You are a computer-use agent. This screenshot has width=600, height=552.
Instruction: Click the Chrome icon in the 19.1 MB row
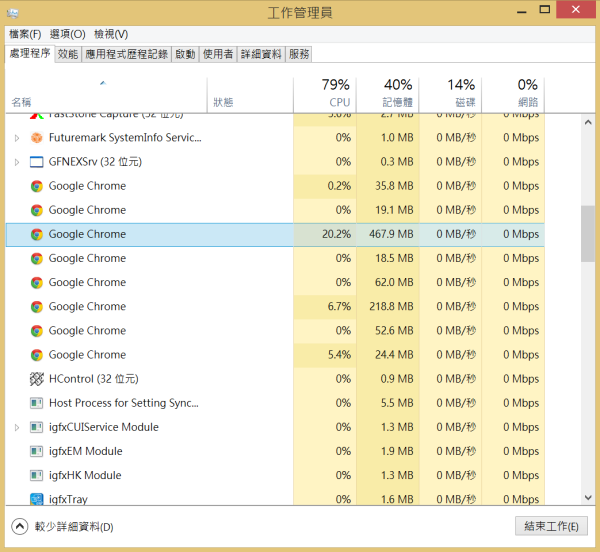(x=36, y=210)
